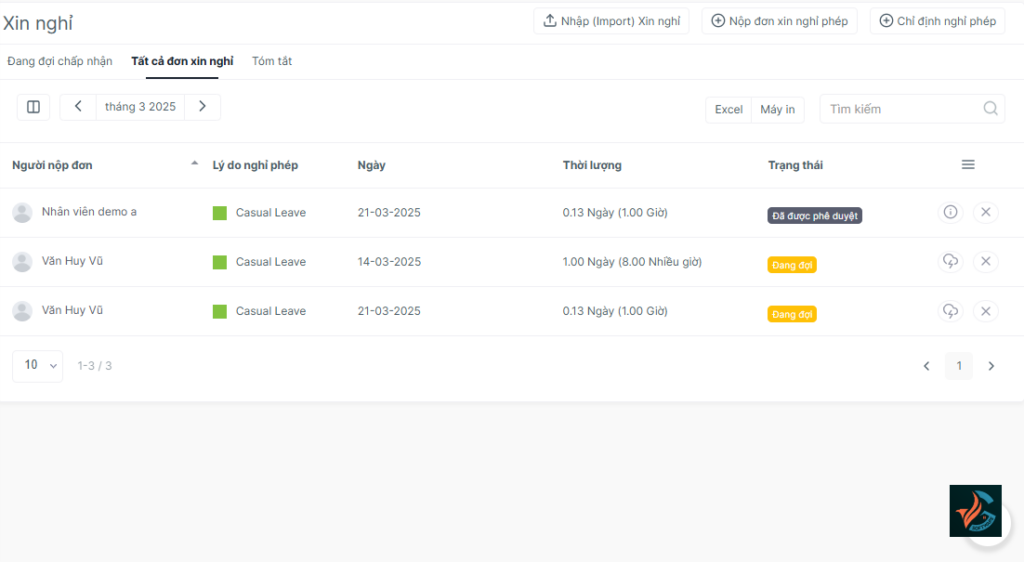Click Xin nghỉ page title
Screen dimensions: 1024x562
coord(38,23)
